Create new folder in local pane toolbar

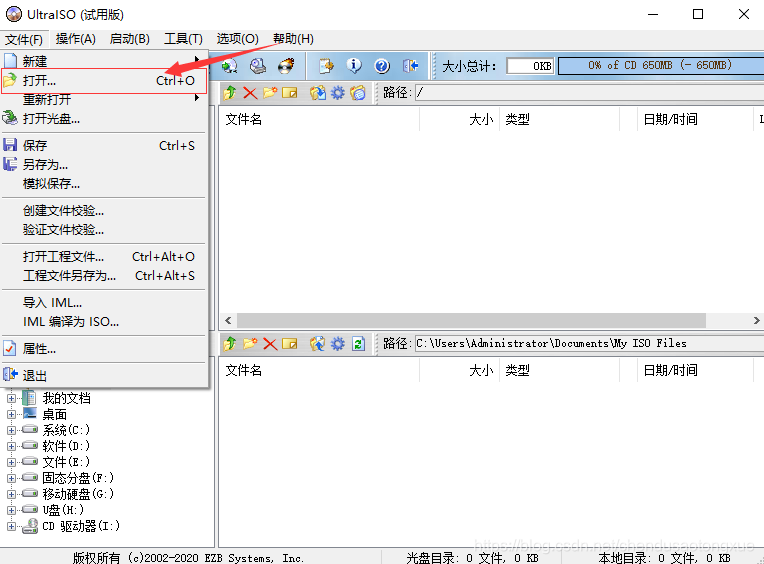point(250,344)
